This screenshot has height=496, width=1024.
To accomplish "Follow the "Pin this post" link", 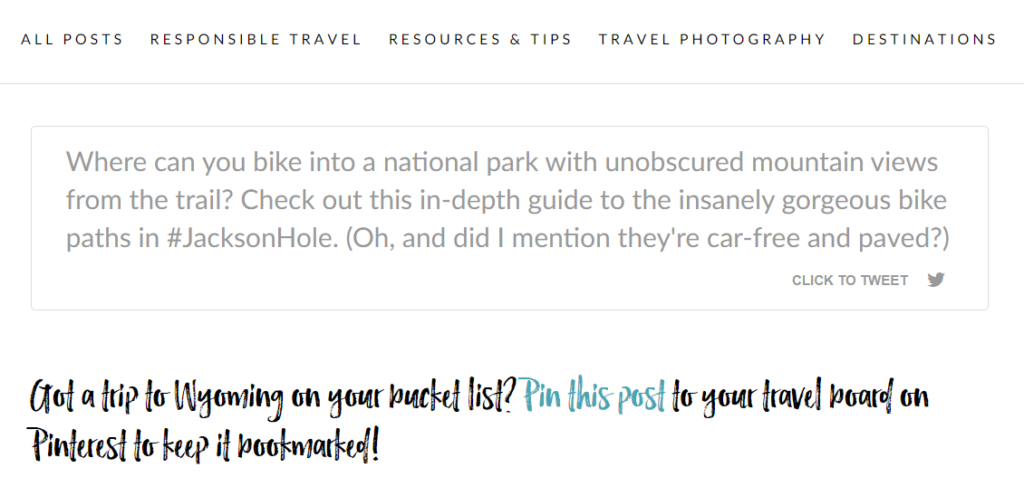I will click(594, 398).
